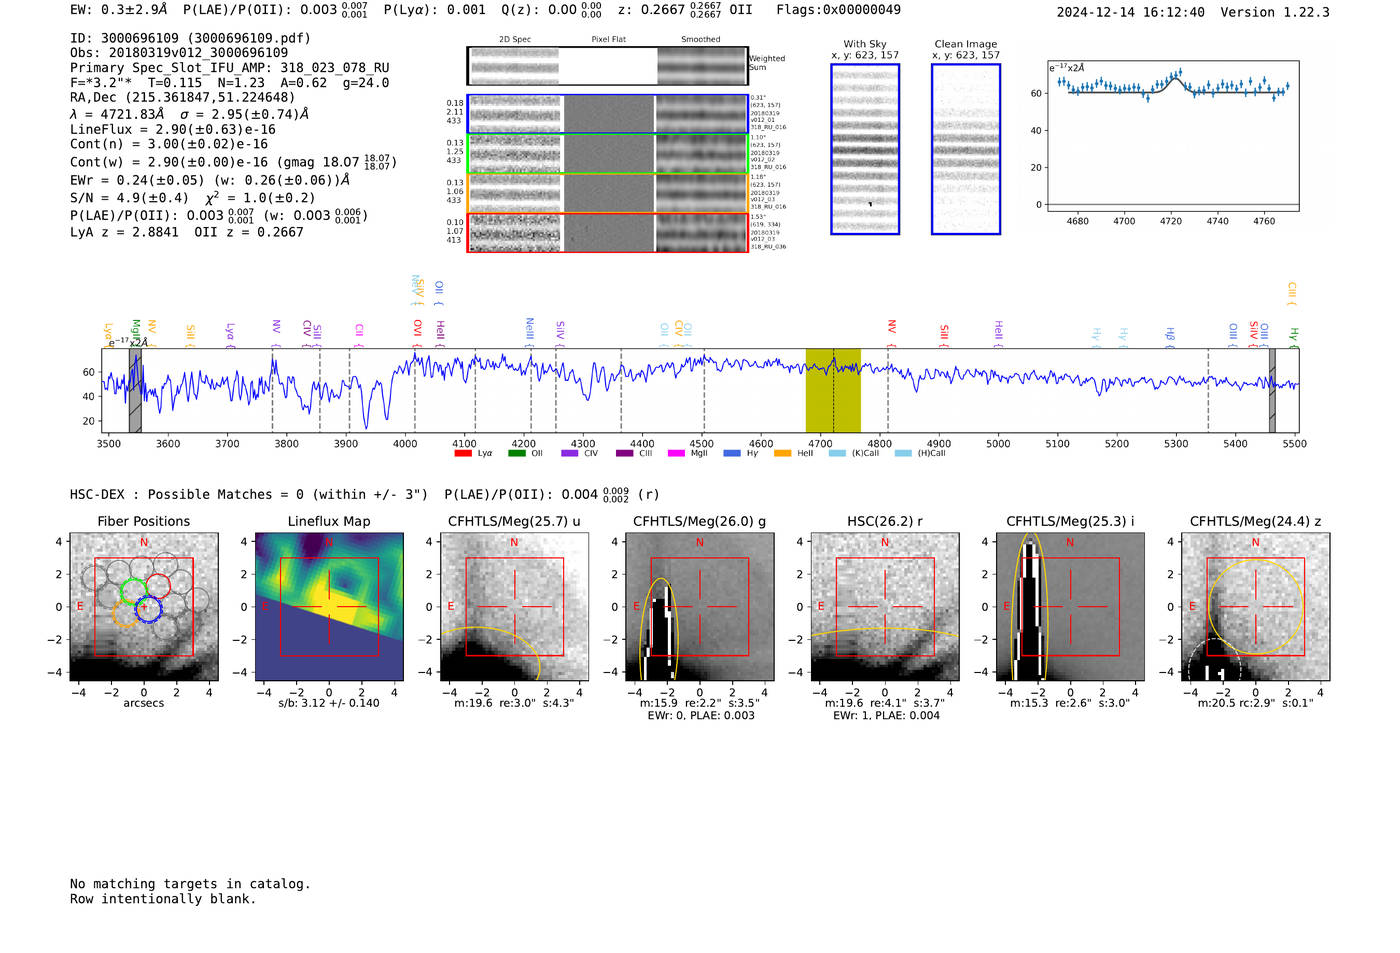The height and width of the screenshot is (953, 1400).
Task: Click the Lineflux Map panel
Action: click(x=329, y=607)
